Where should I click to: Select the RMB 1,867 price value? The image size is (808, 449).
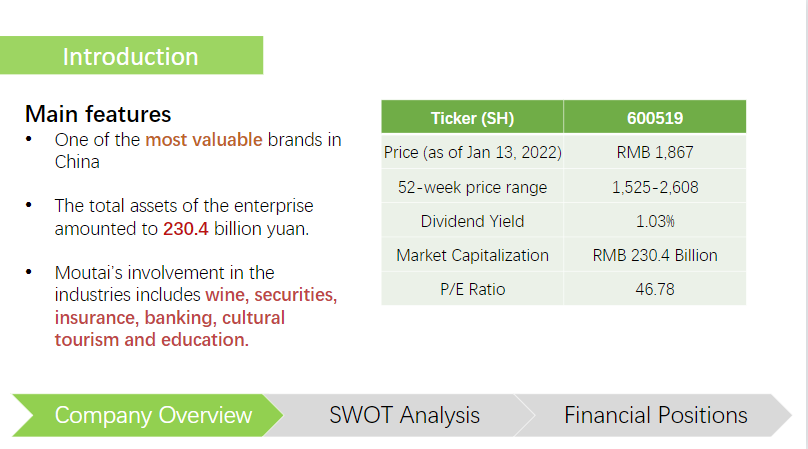click(x=654, y=152)
